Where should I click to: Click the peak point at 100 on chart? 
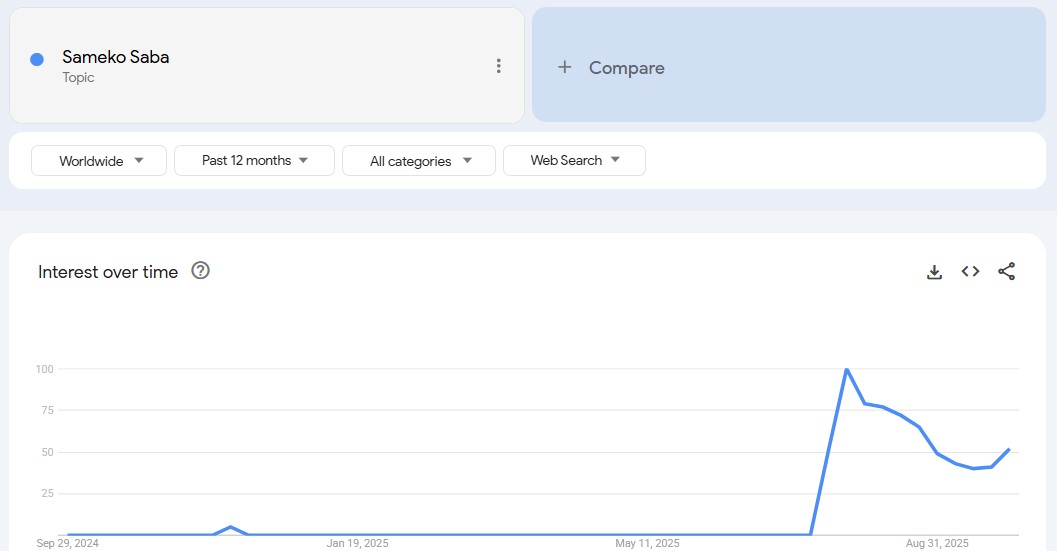pyautogui.click(x=847, y=370)
